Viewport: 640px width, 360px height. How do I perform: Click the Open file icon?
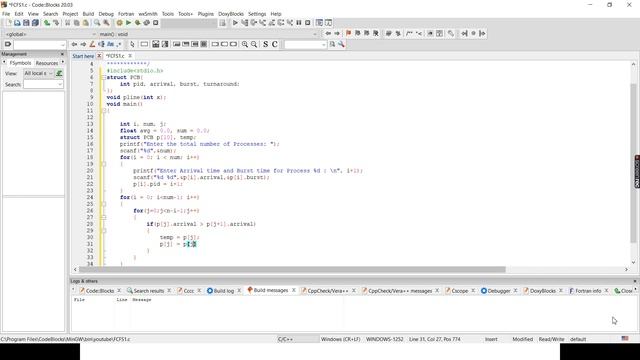point(17,23)
